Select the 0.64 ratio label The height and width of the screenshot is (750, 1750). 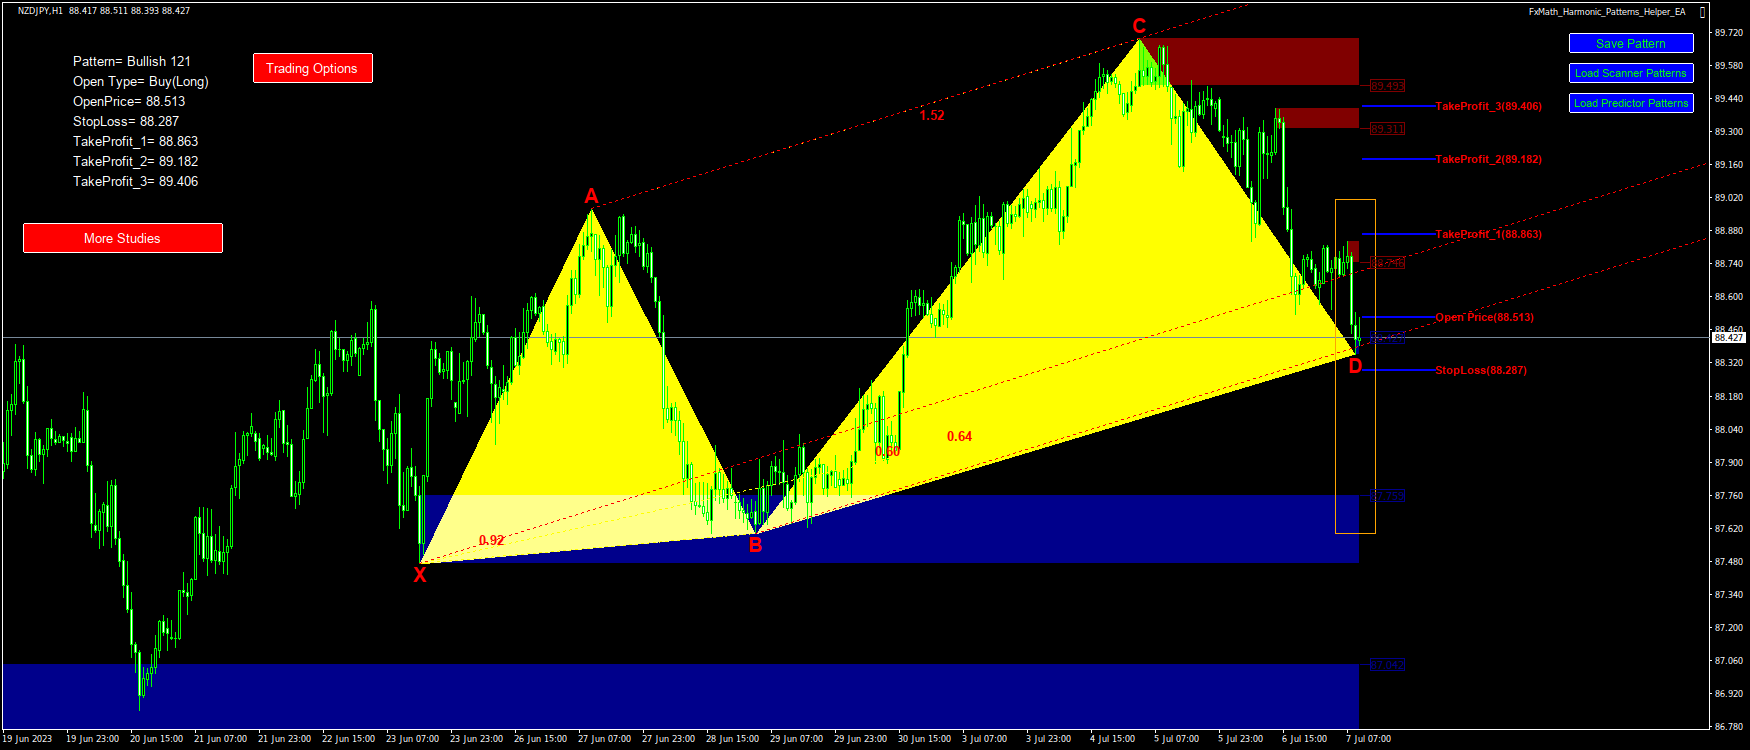959,436
